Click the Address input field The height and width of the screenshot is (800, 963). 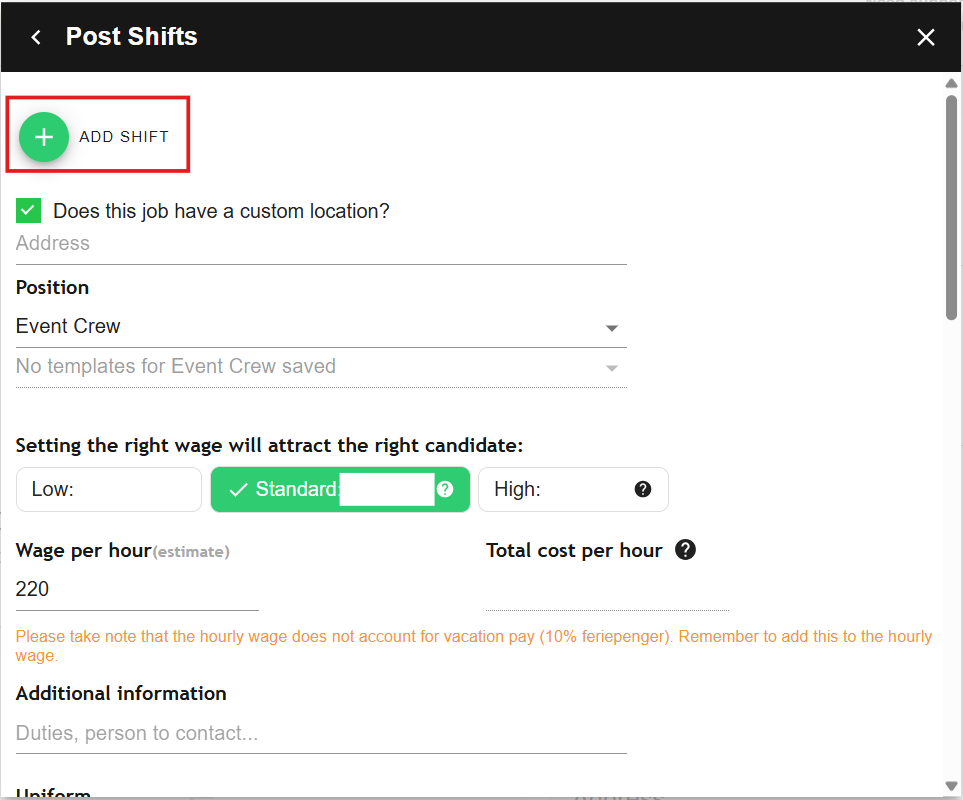tap(320, 244)
